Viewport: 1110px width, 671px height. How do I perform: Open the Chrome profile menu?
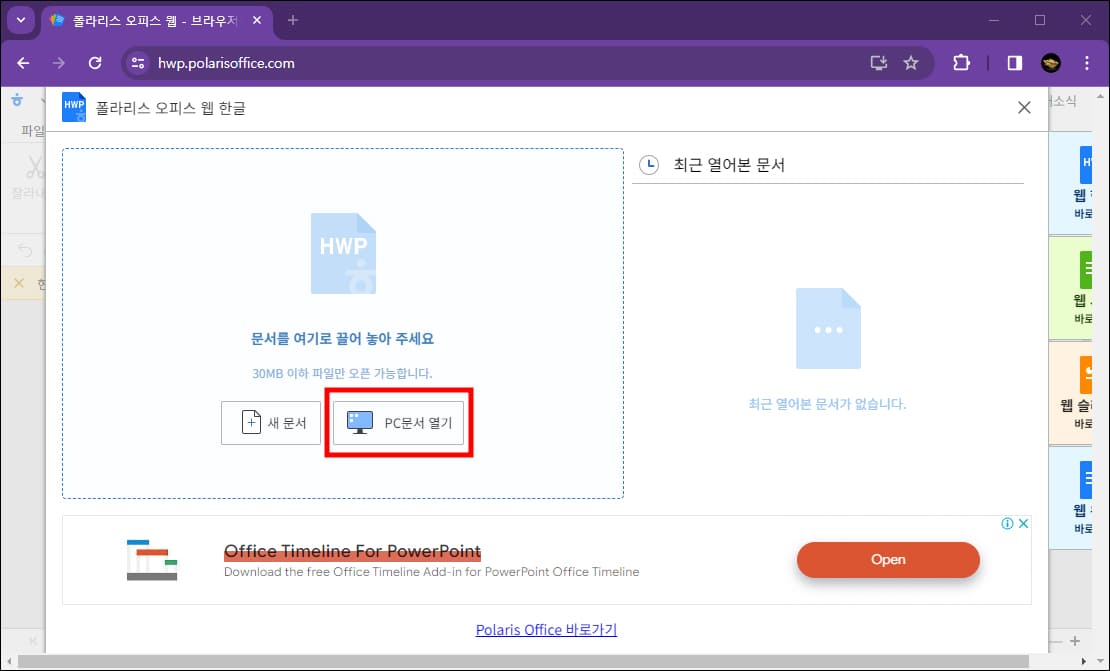tap(1051, 62)
